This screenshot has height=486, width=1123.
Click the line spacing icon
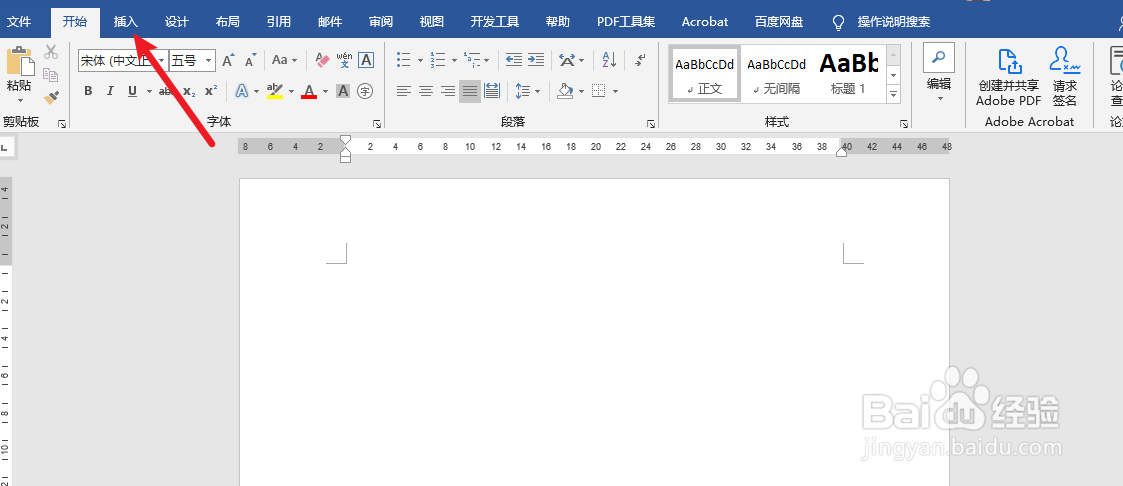click(522, 91)
